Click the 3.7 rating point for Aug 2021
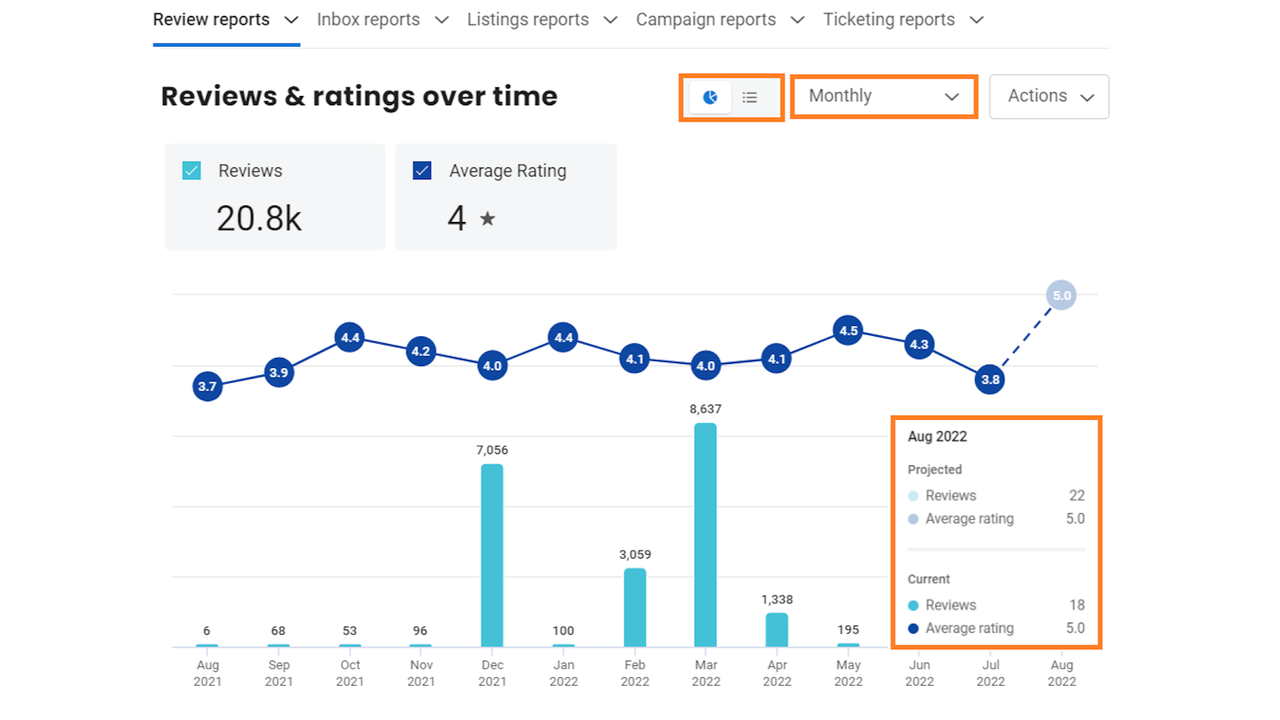This screenshot has height=720, width=1280. (207, 386)
